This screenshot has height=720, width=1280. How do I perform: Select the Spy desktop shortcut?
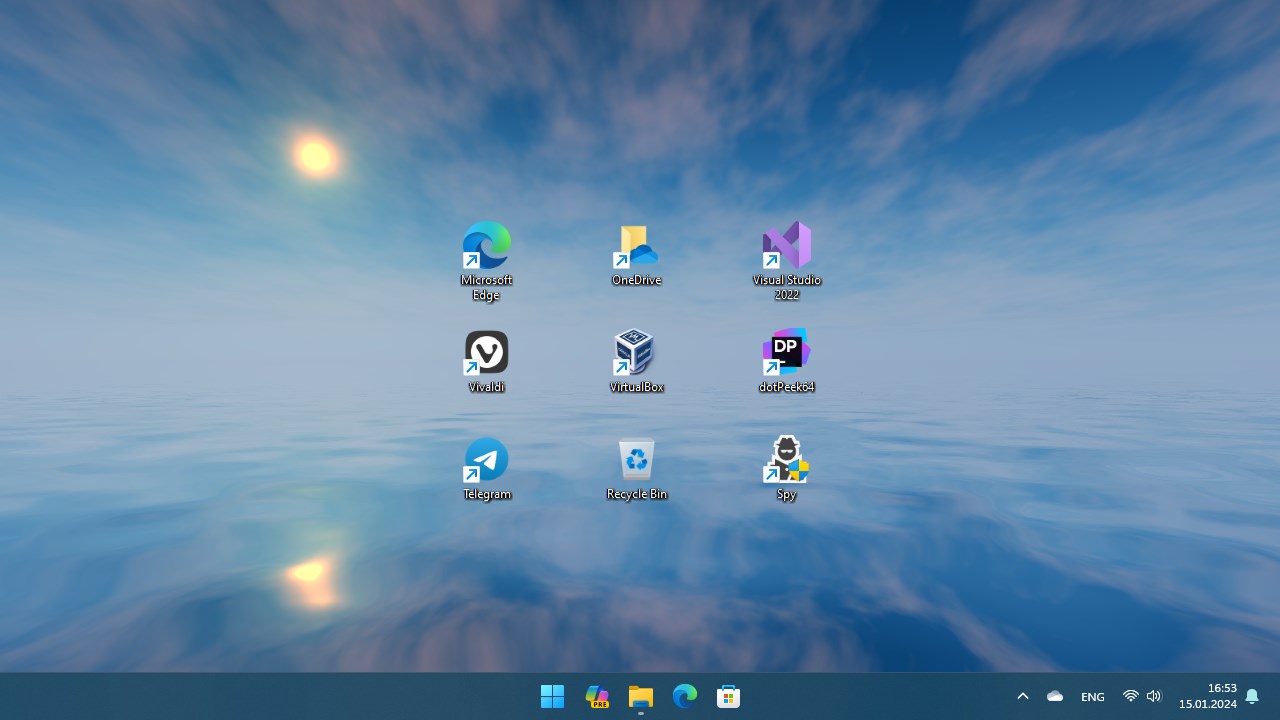pos(787,468)
